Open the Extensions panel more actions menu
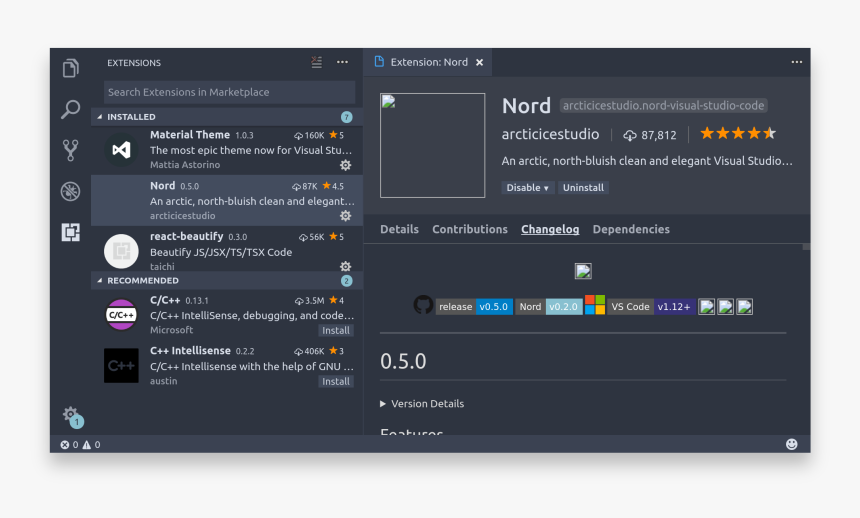 (x=342, y=62)
